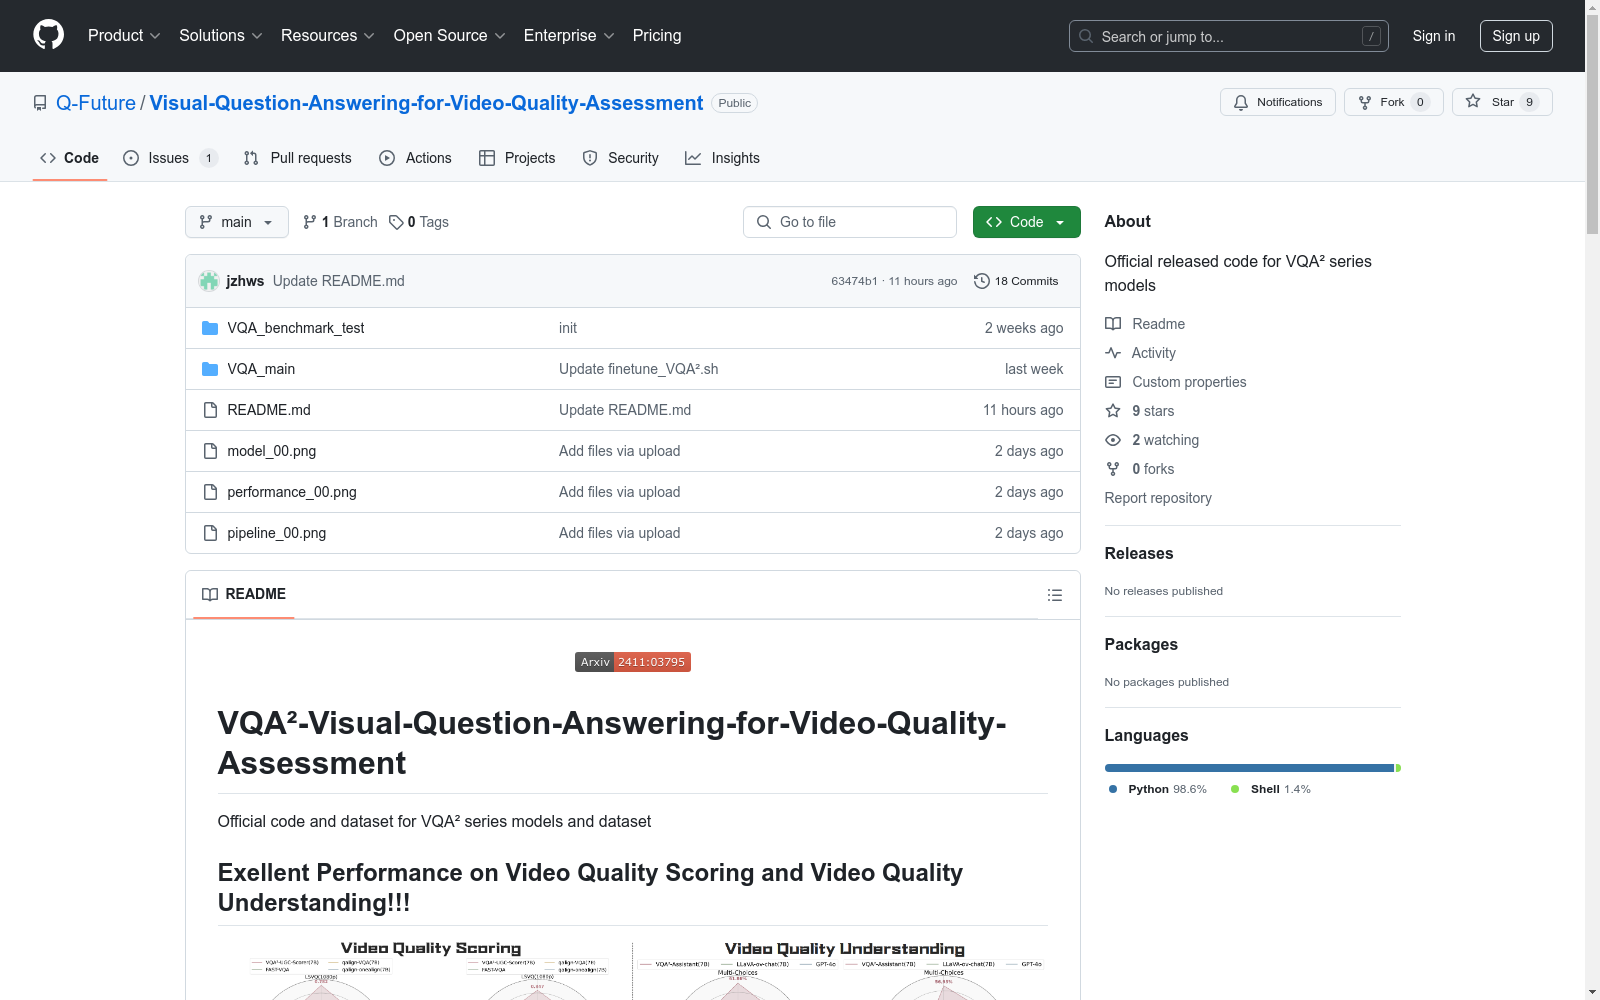Click the bell icon in Notifications
Screen dimensions: 1600x1000
click(1241, 102)
